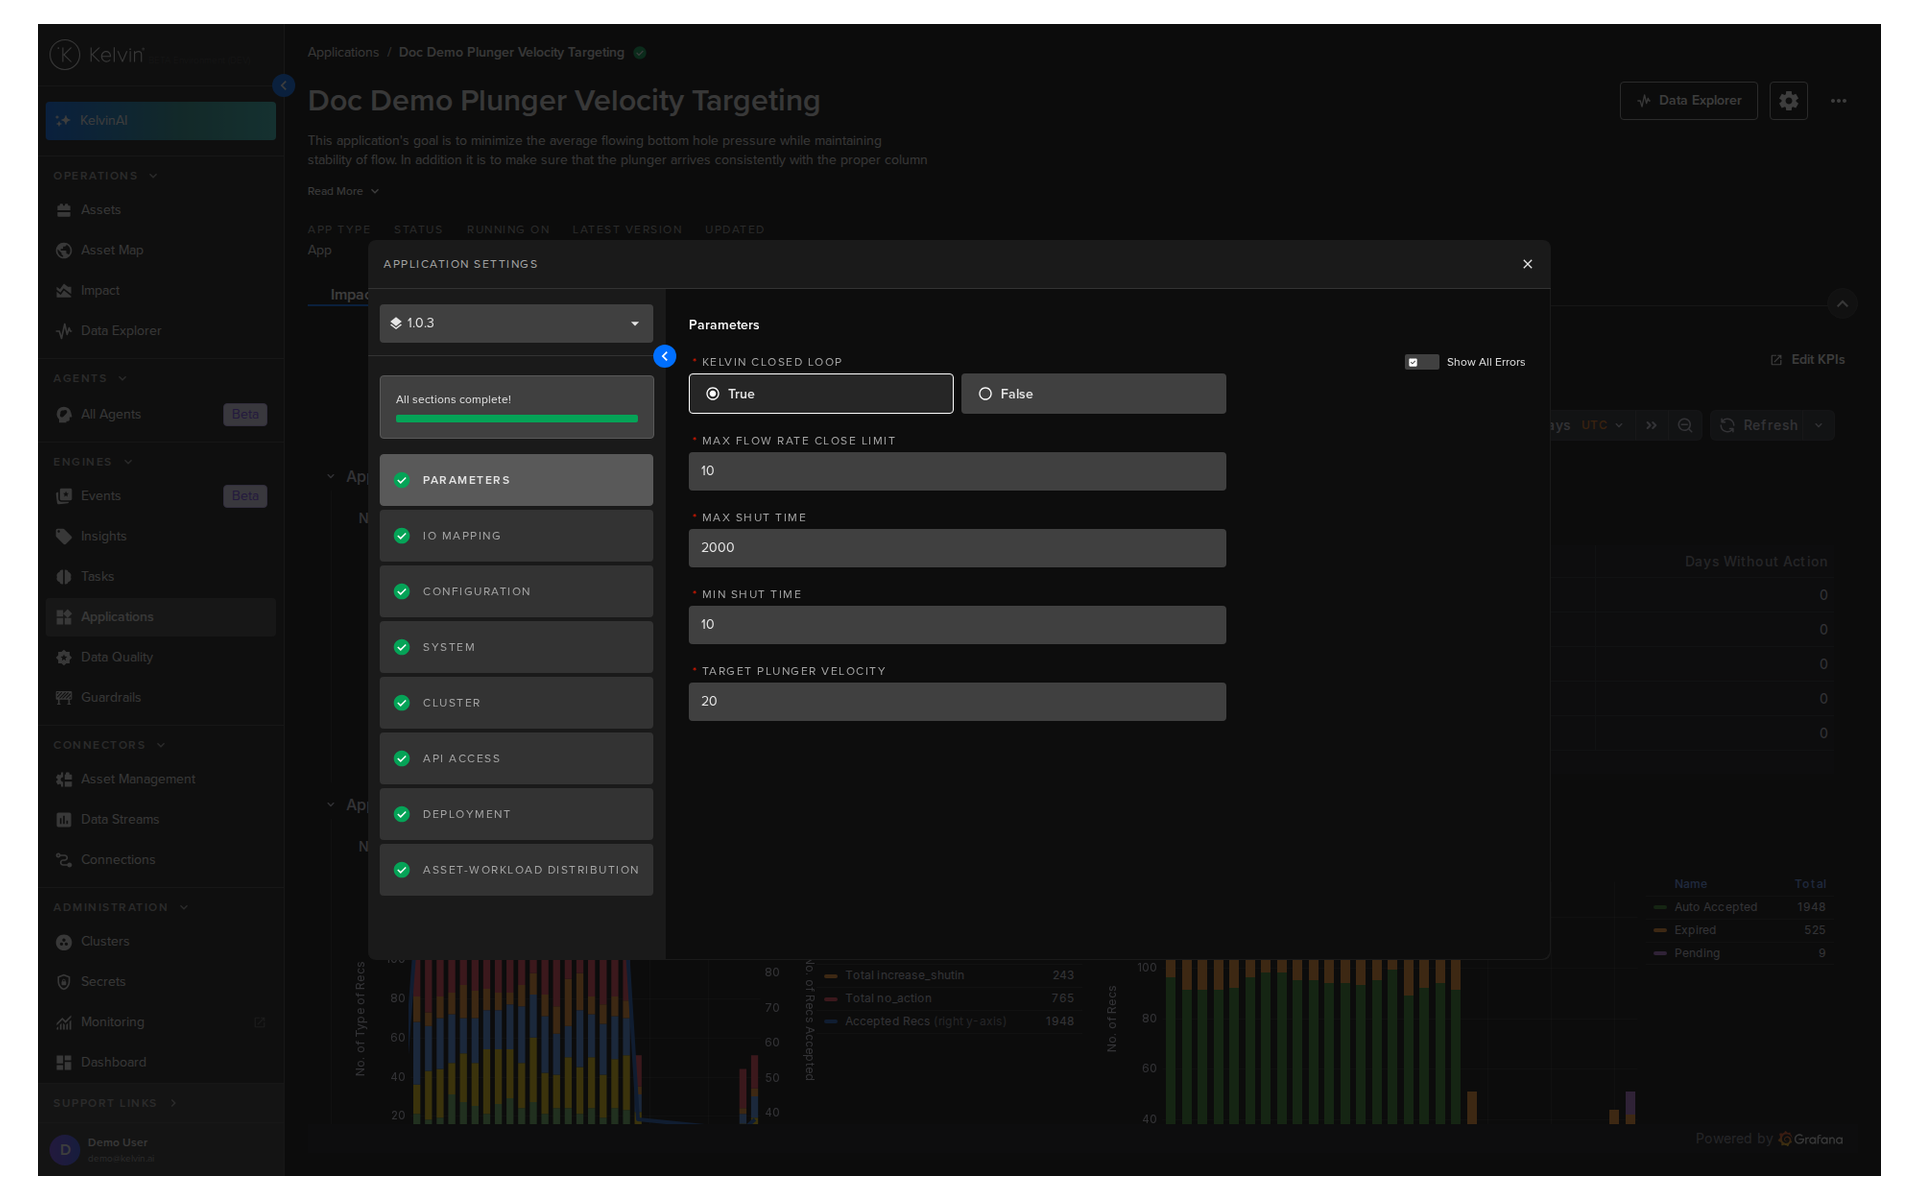Select True for Kelvin Closed Loop

[x=821, y=394]
